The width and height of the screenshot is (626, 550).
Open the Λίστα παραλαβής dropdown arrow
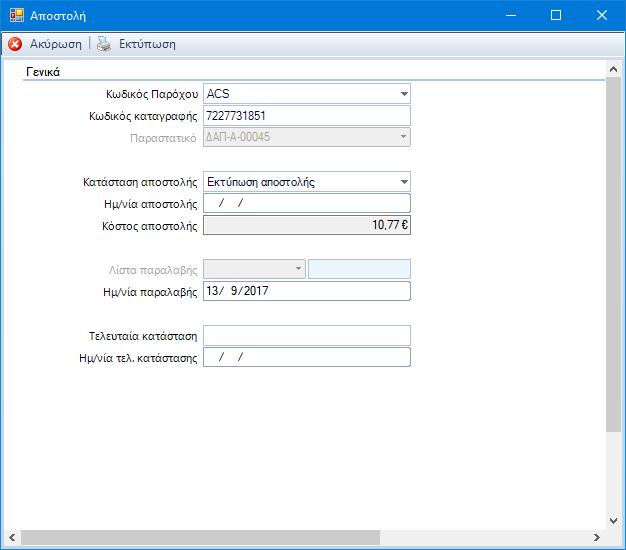298,269
